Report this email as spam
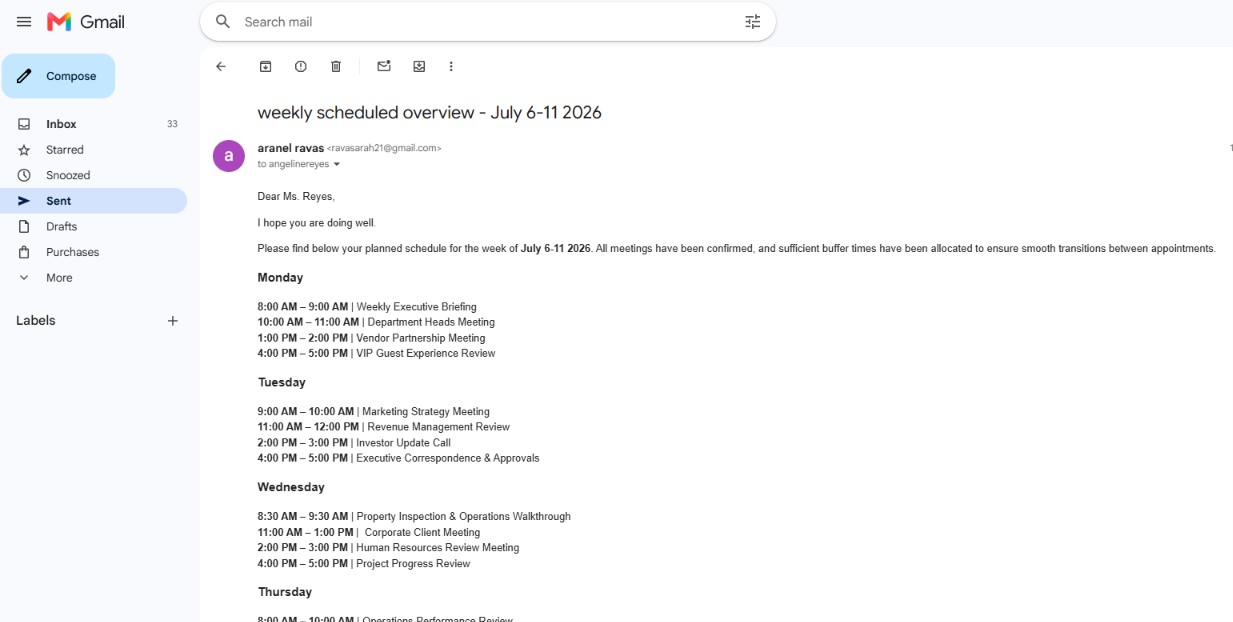The width and height of the screenshot is (1233, 622). 301,66
